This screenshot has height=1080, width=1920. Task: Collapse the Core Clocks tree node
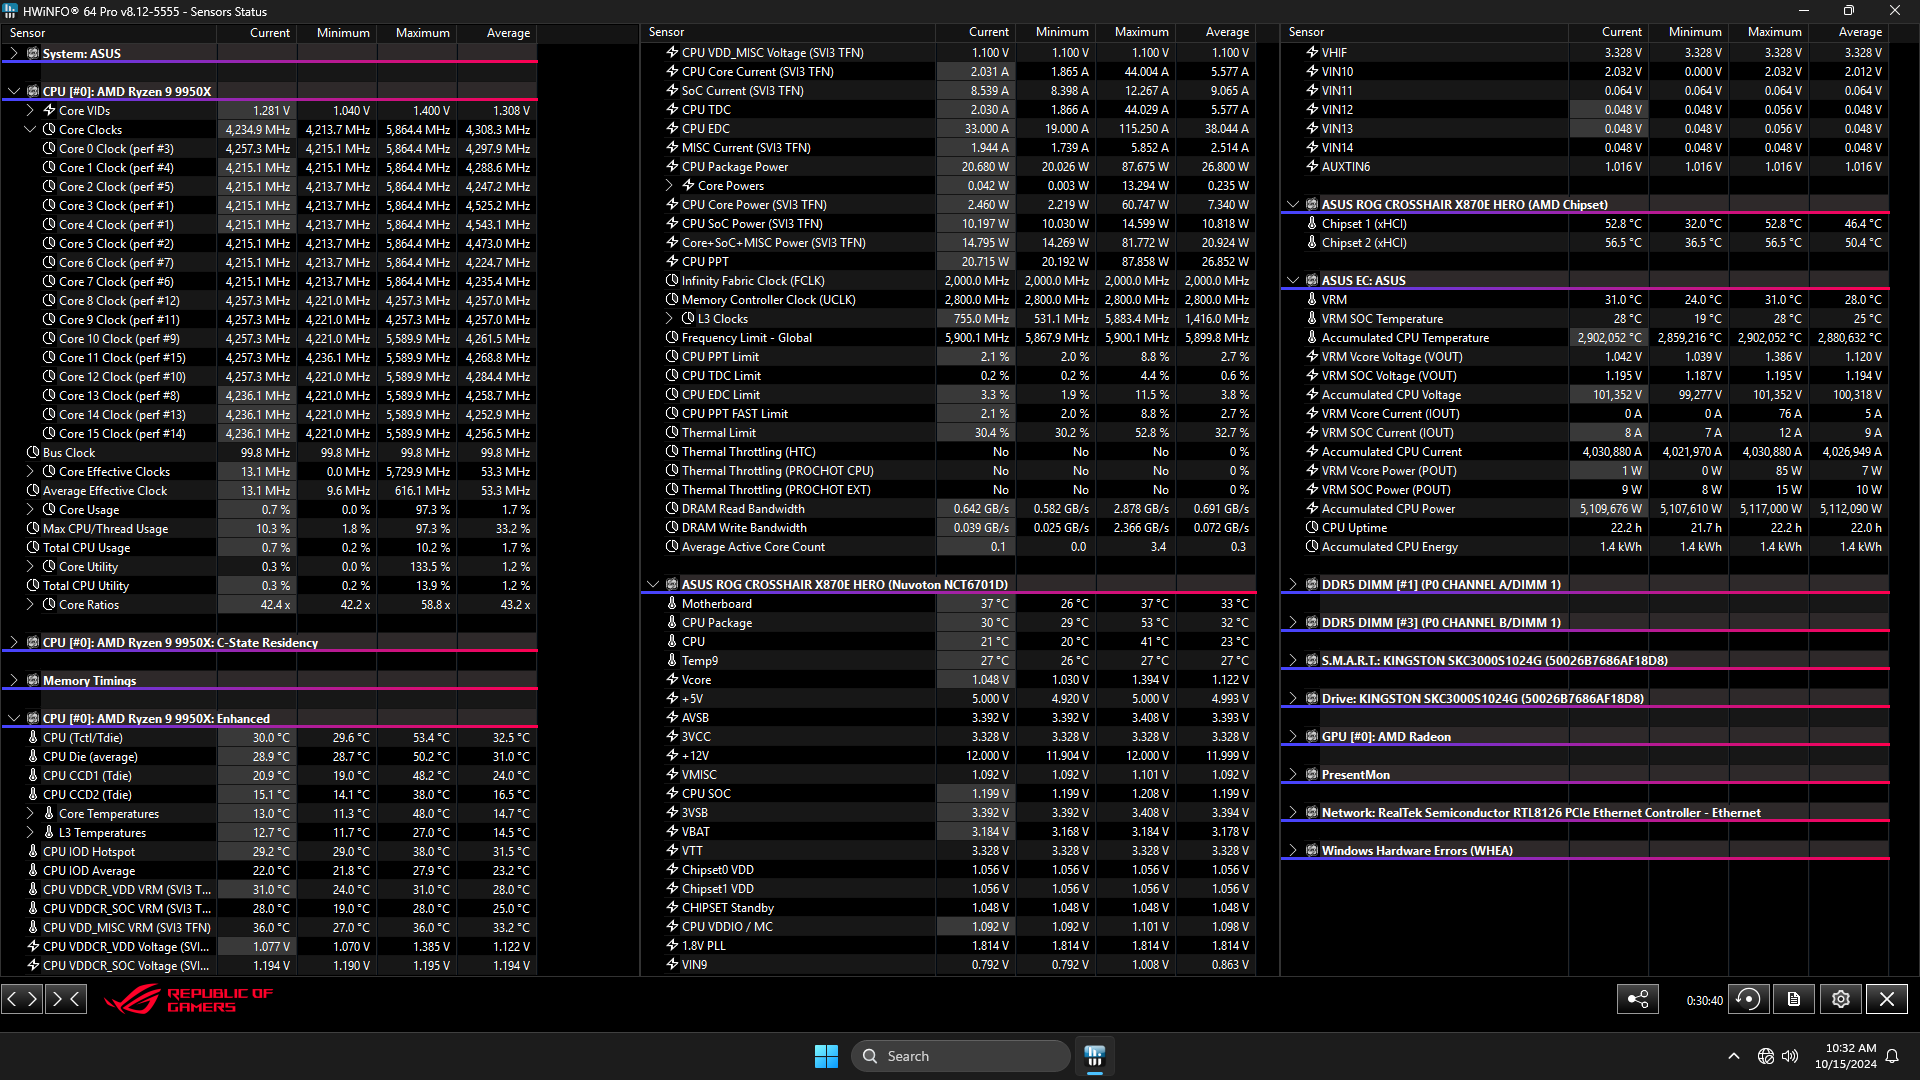[30, 129]
